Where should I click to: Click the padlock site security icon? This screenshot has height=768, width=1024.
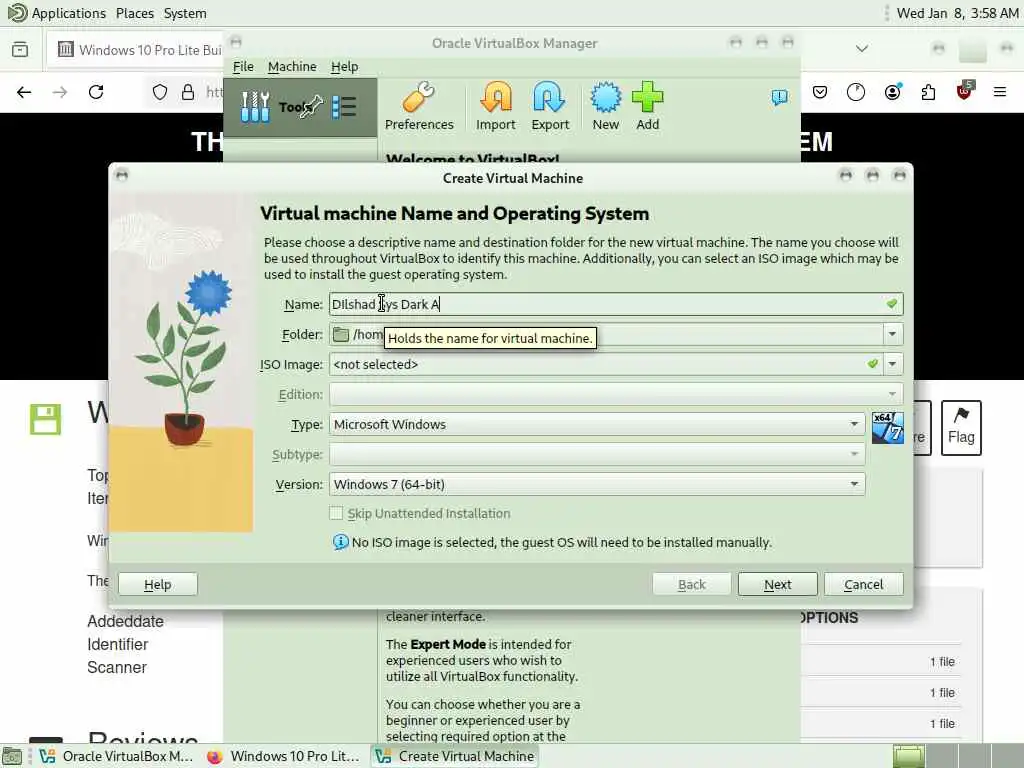(188, 92)
